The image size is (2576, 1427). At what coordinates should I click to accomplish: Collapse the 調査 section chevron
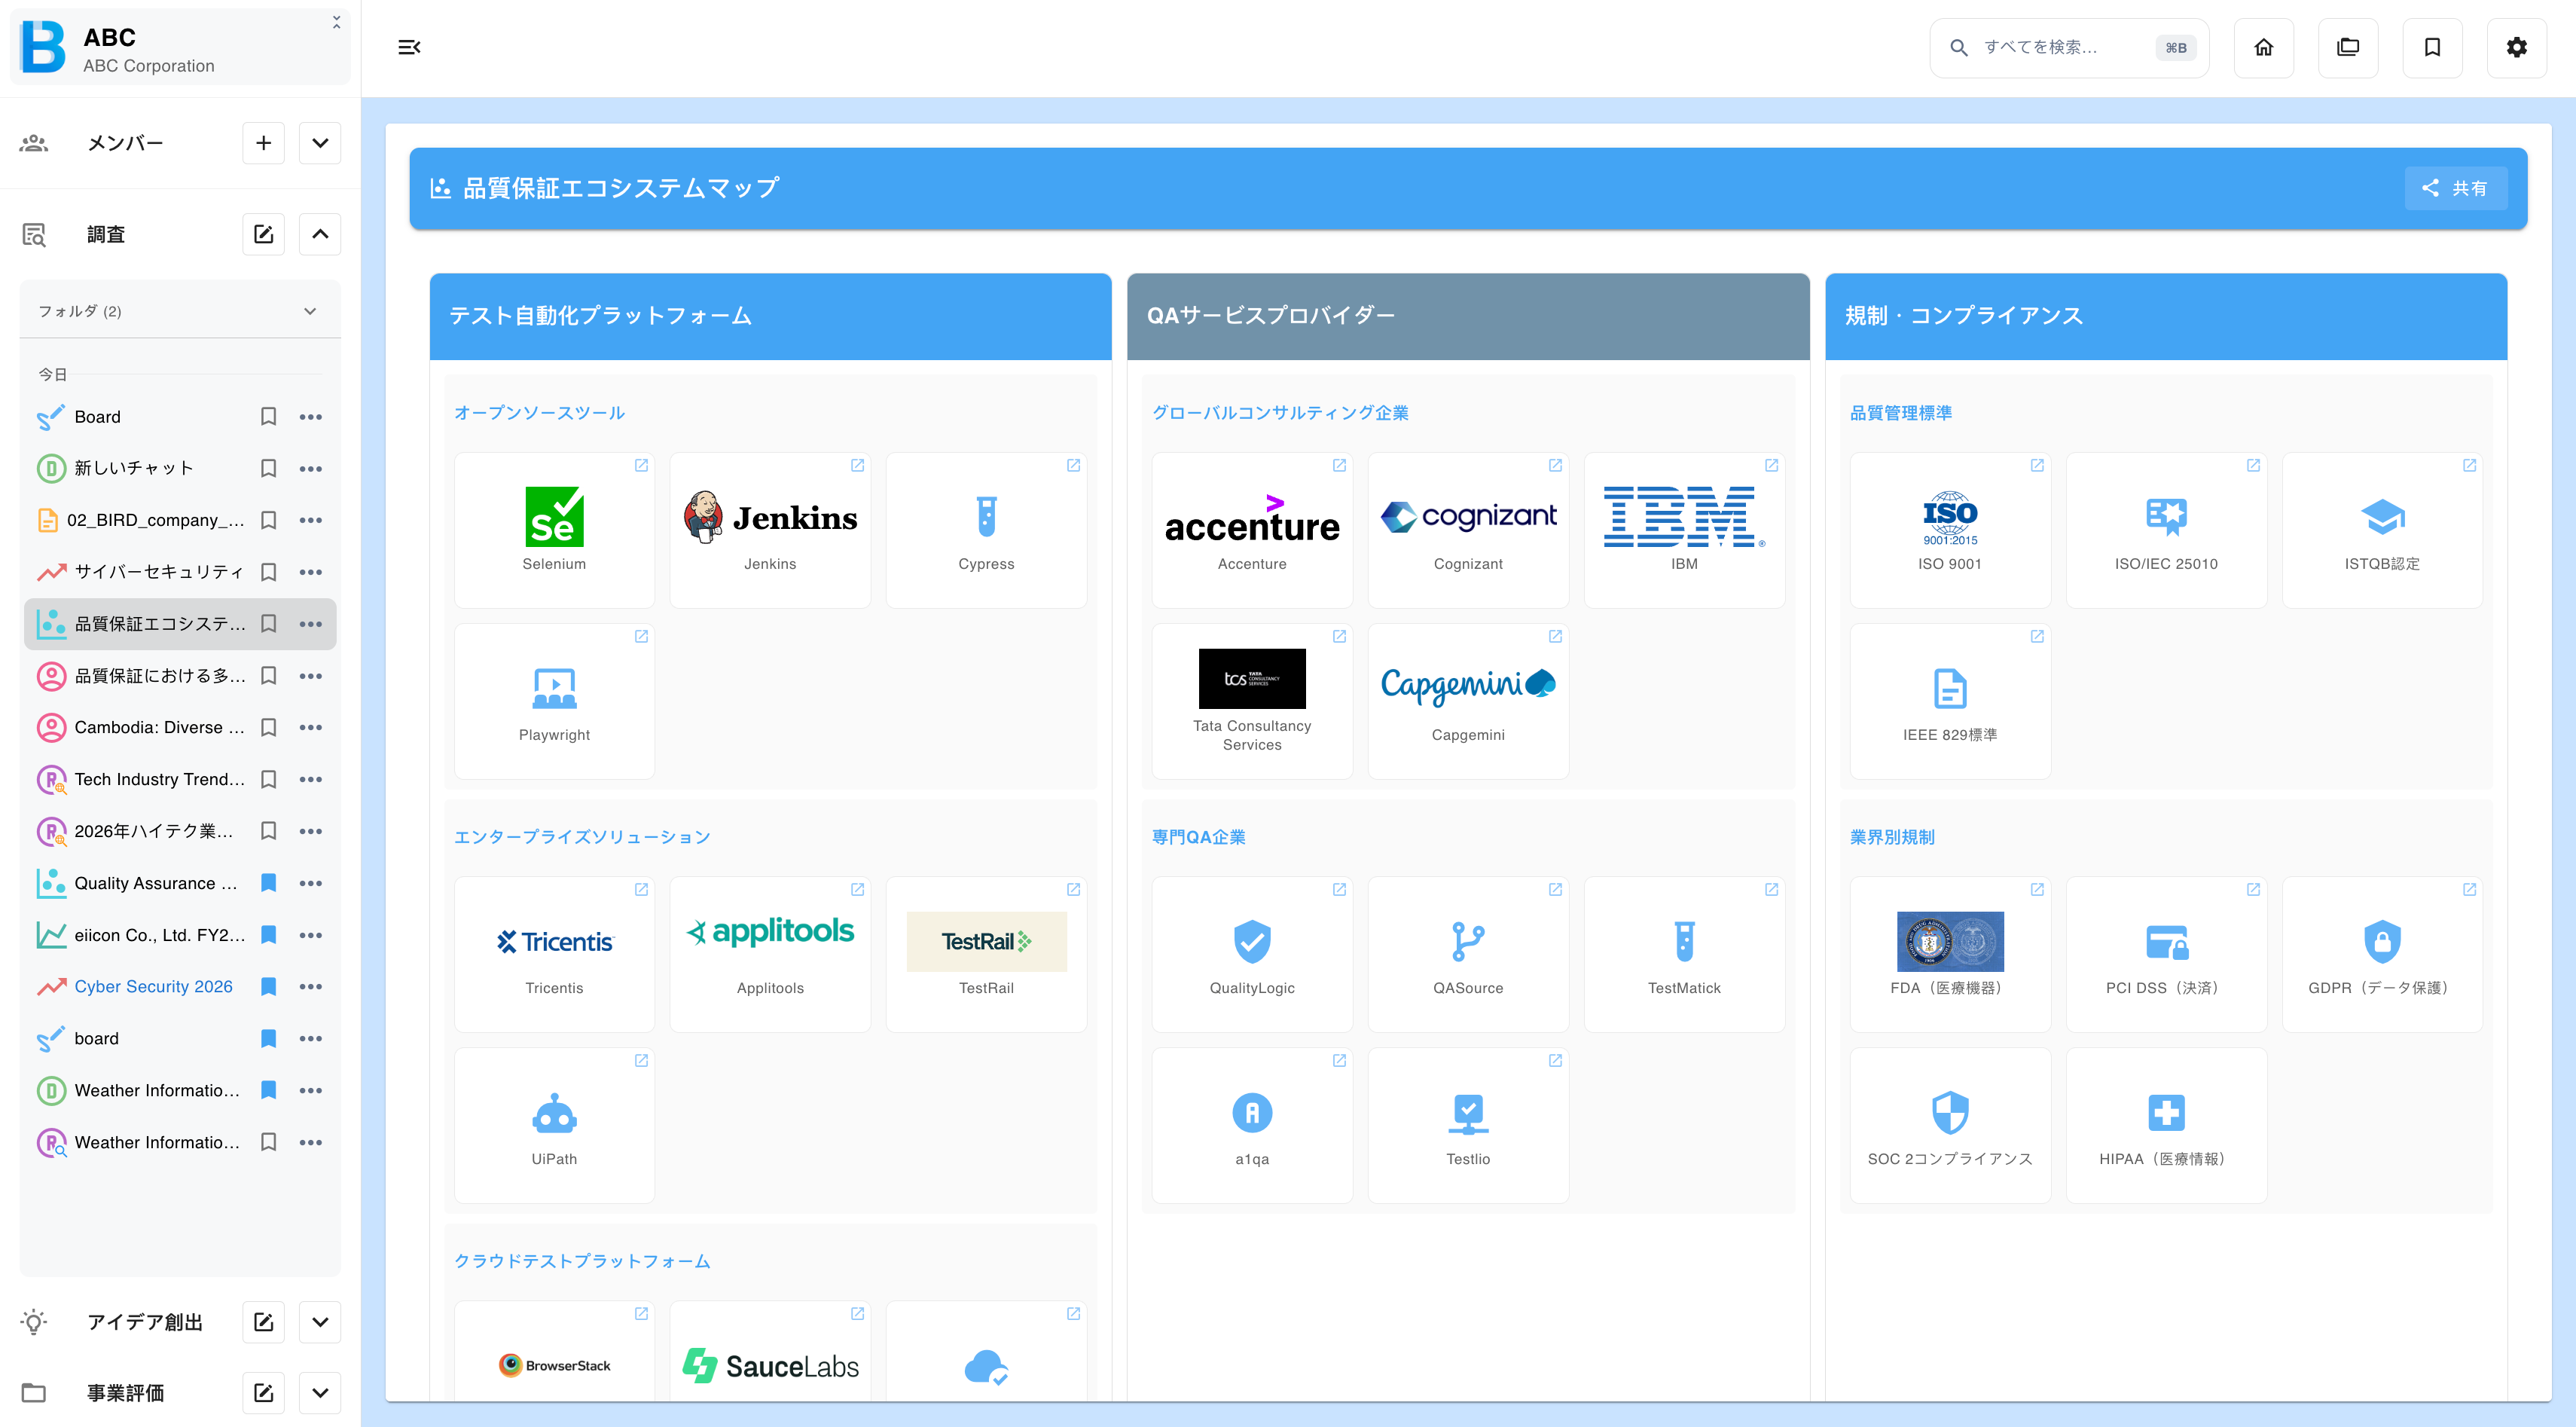click(x=320, y=234)
